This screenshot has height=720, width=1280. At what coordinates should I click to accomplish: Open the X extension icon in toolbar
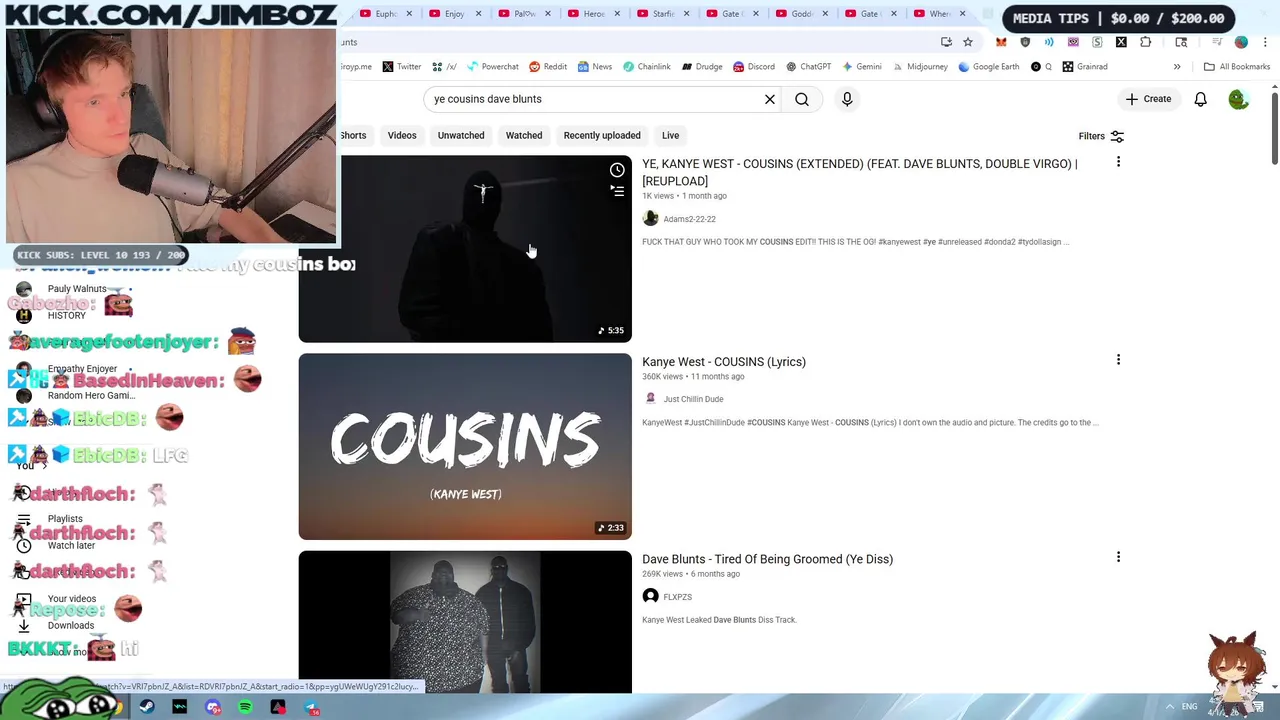point(1121,42)
